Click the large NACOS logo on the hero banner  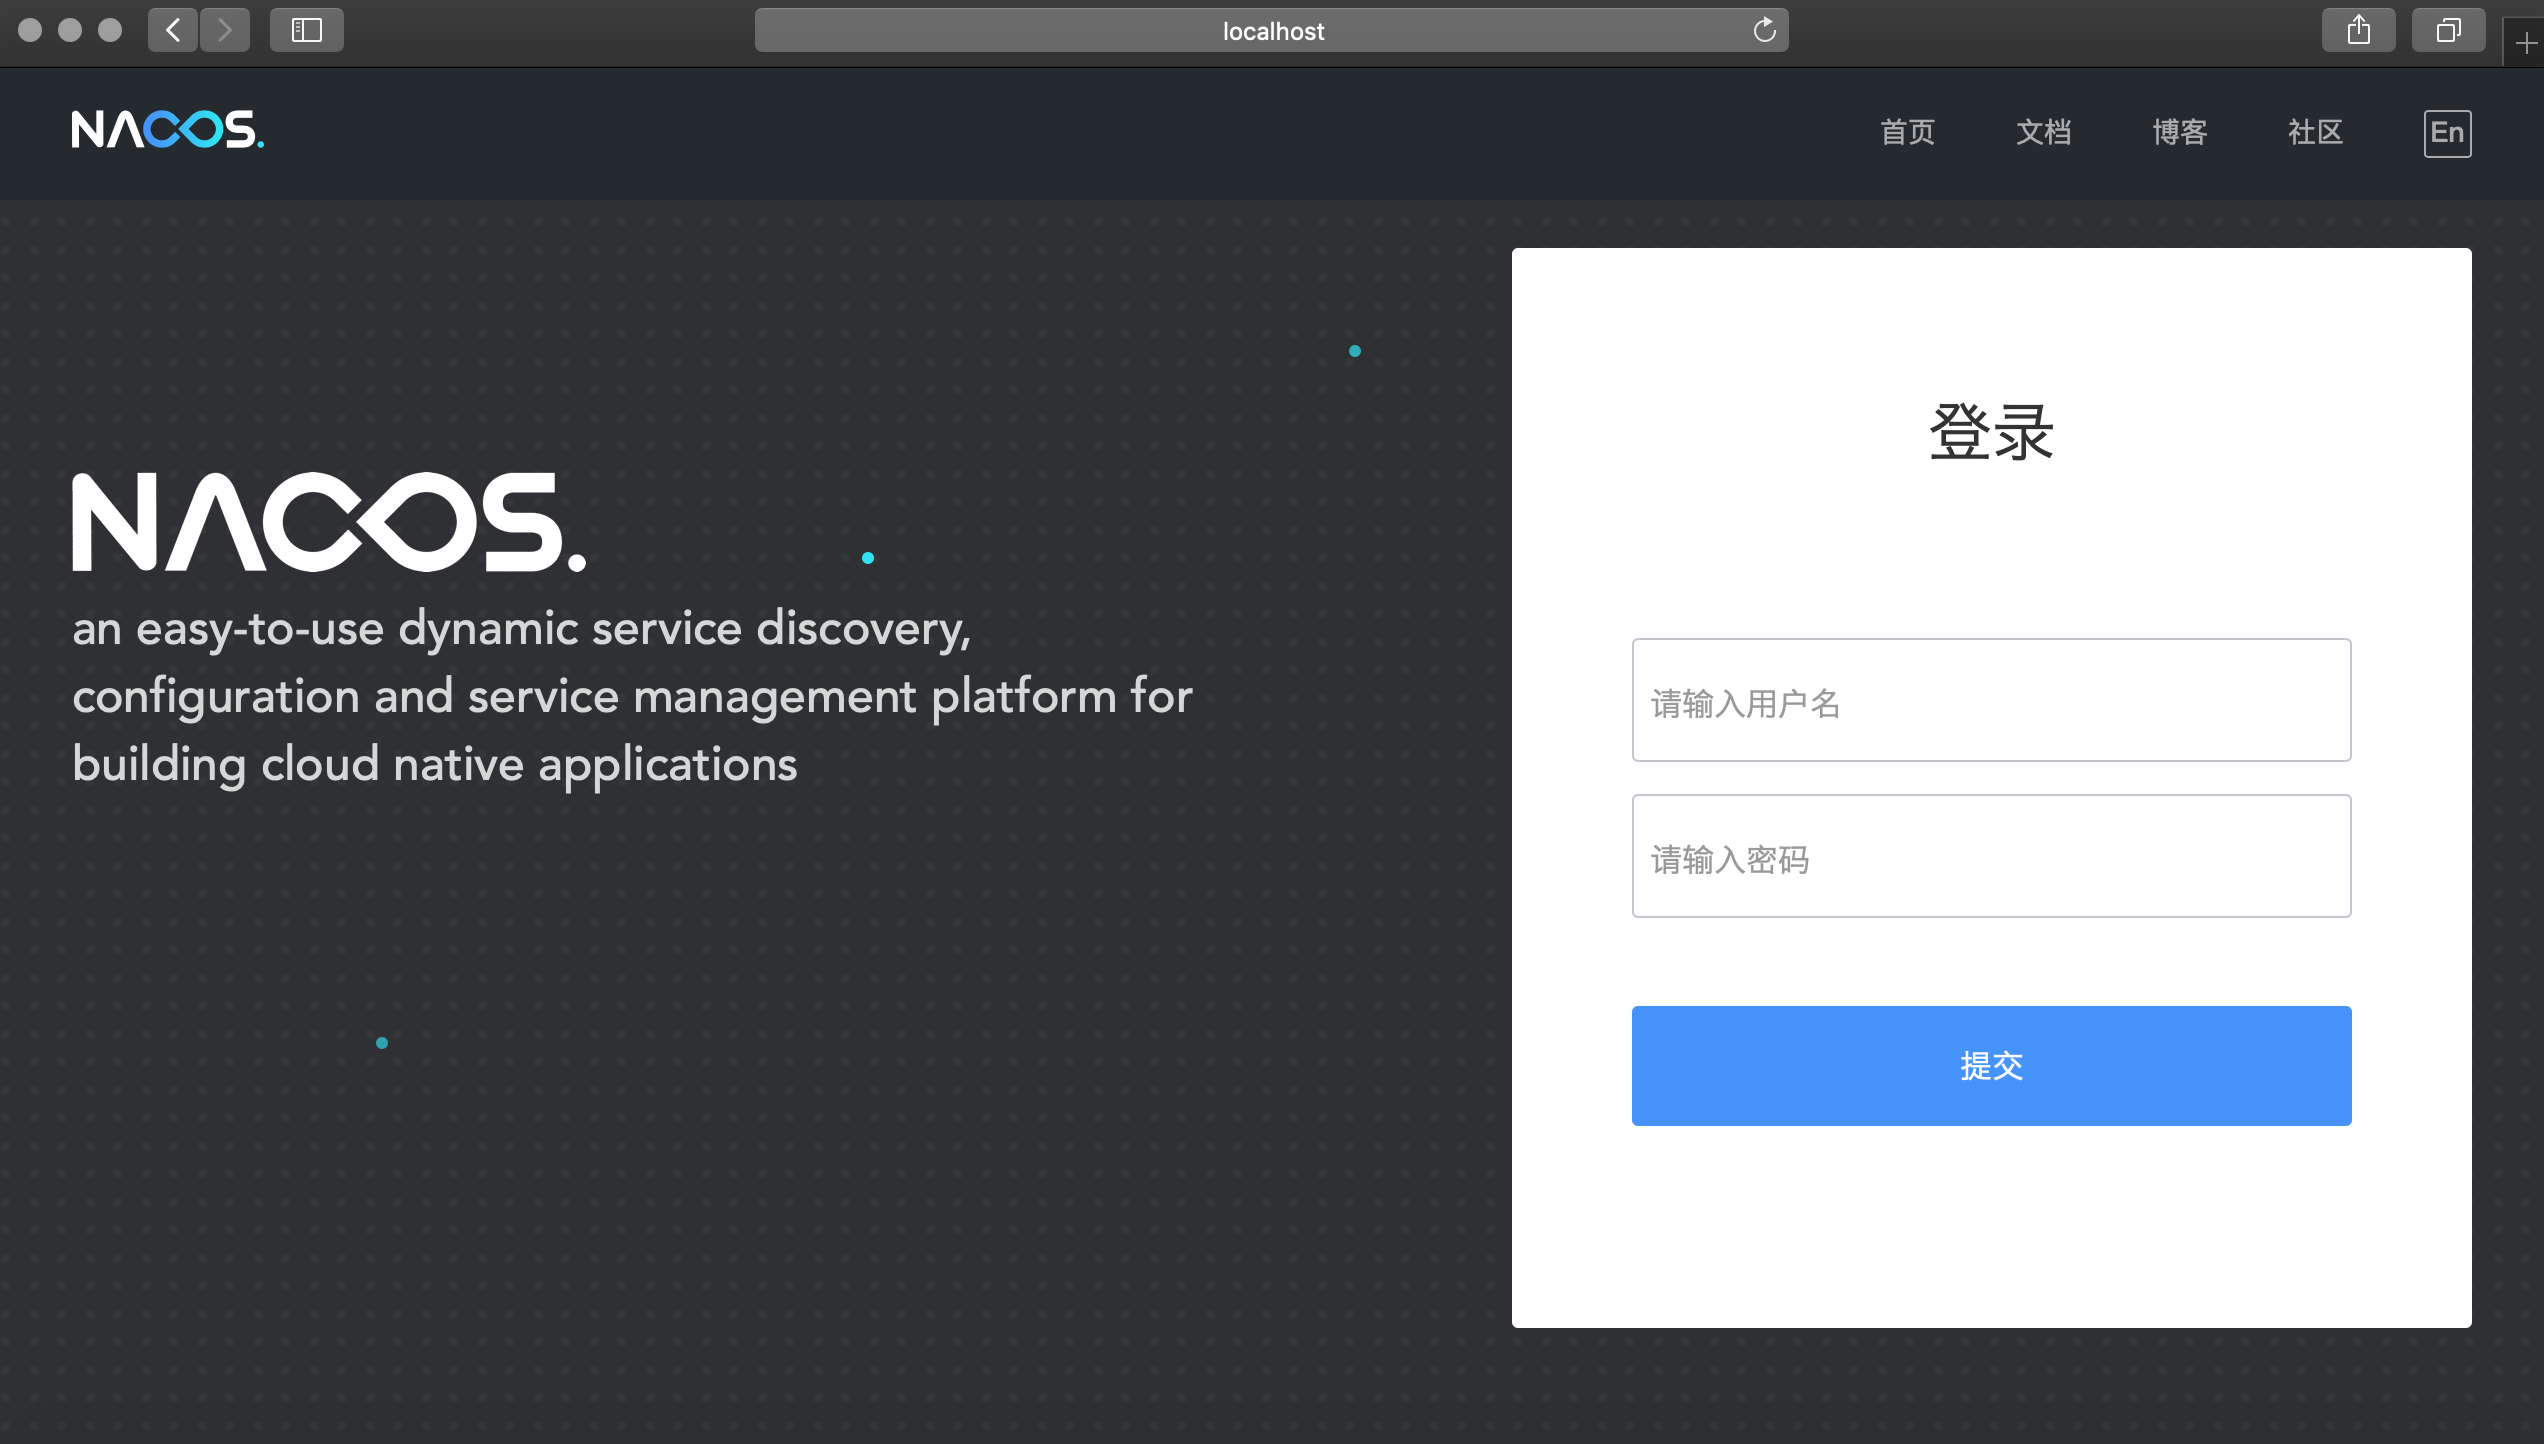click(330, 520)
